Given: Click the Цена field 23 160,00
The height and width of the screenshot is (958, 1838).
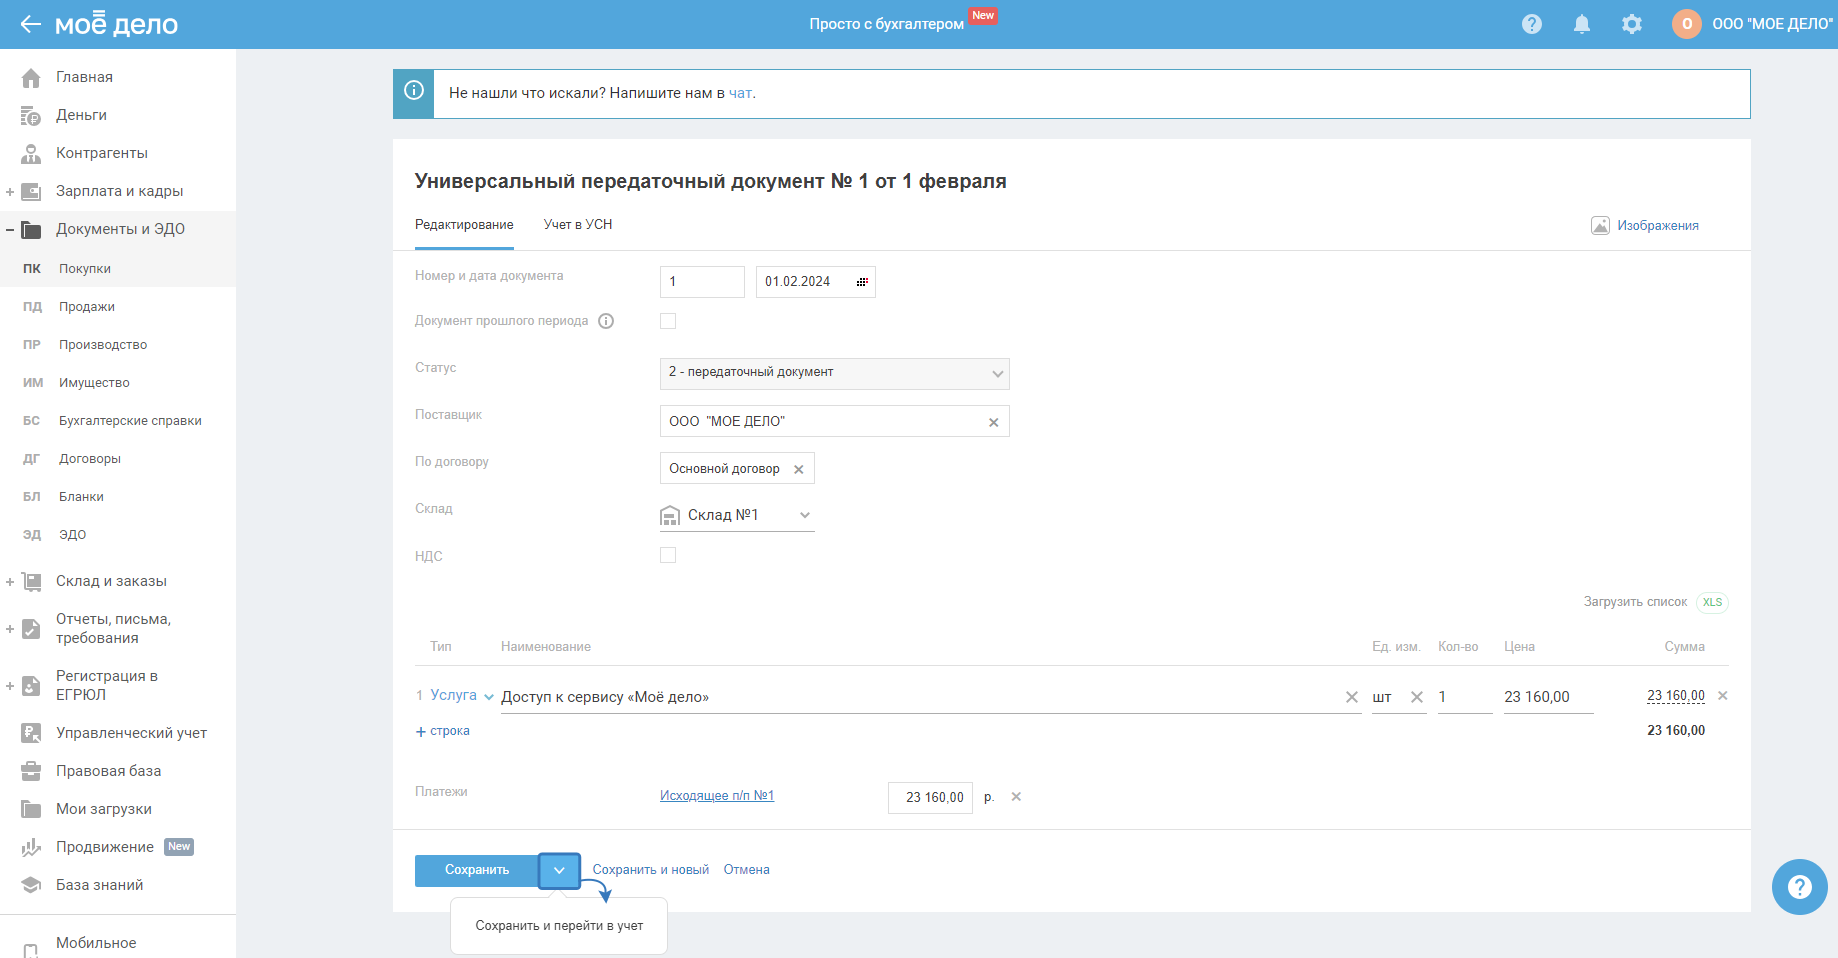Looking at the screenshot, I should [1548, 697].
